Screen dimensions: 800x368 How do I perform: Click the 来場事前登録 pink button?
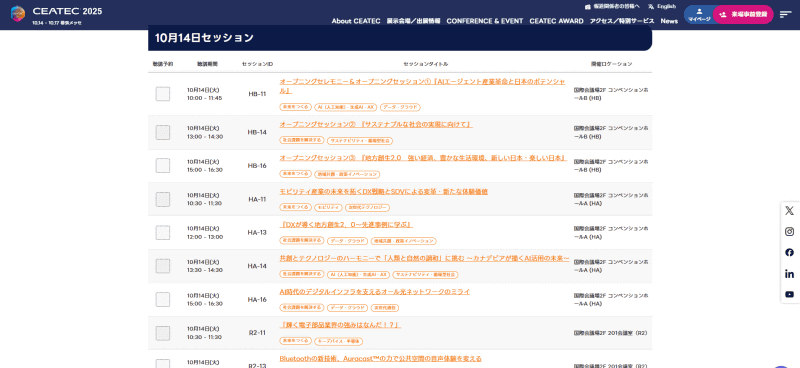tap(743, 14)
